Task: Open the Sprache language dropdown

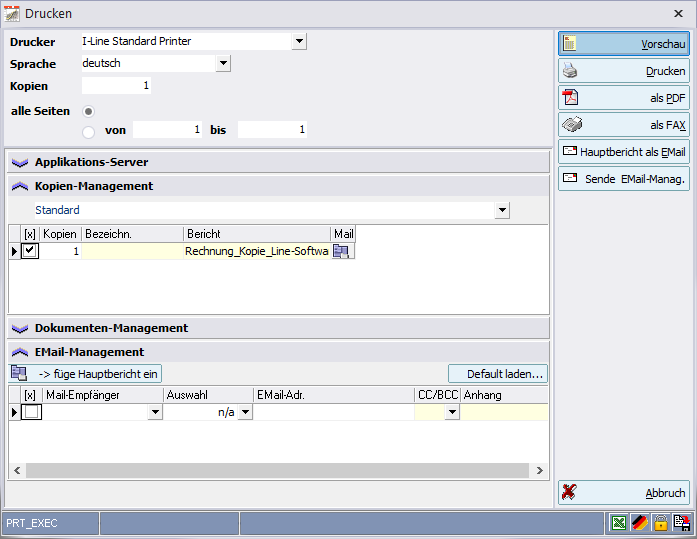Action: tap(223, 63)
